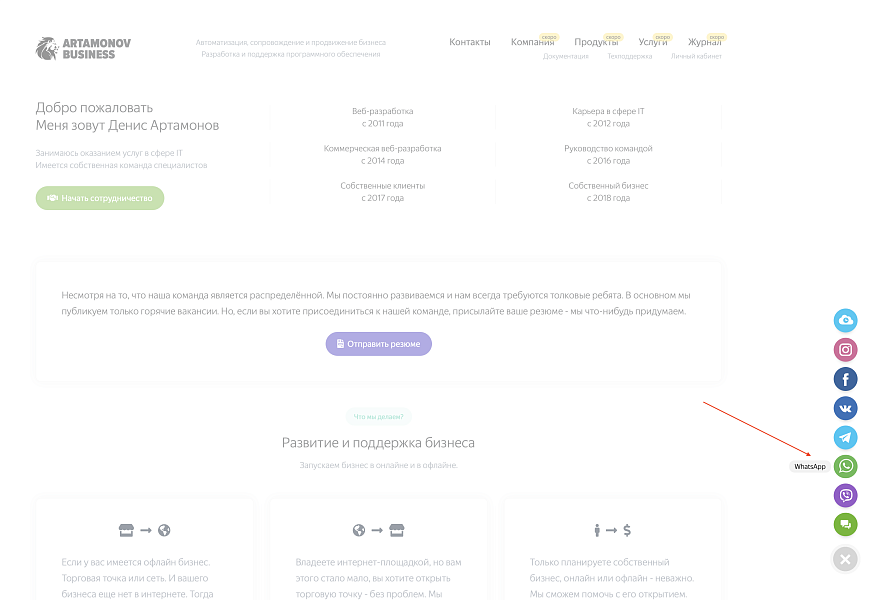
Task: Select 'Журнал' in the navigation
Action: (705, 42)
